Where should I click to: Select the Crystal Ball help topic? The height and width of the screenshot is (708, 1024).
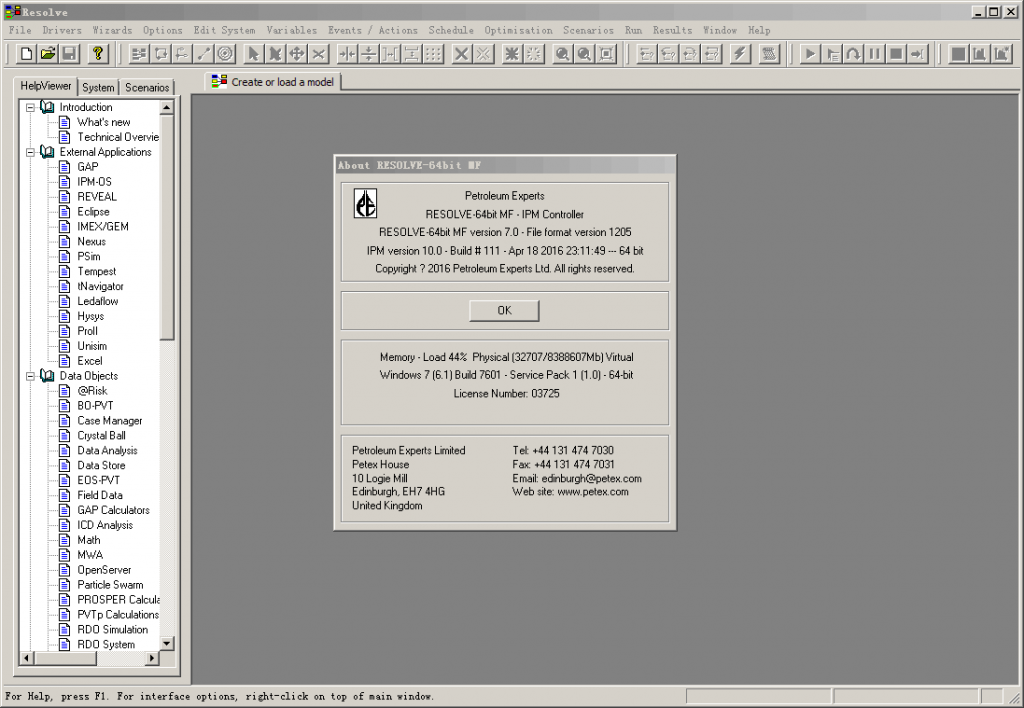point(102,436)
